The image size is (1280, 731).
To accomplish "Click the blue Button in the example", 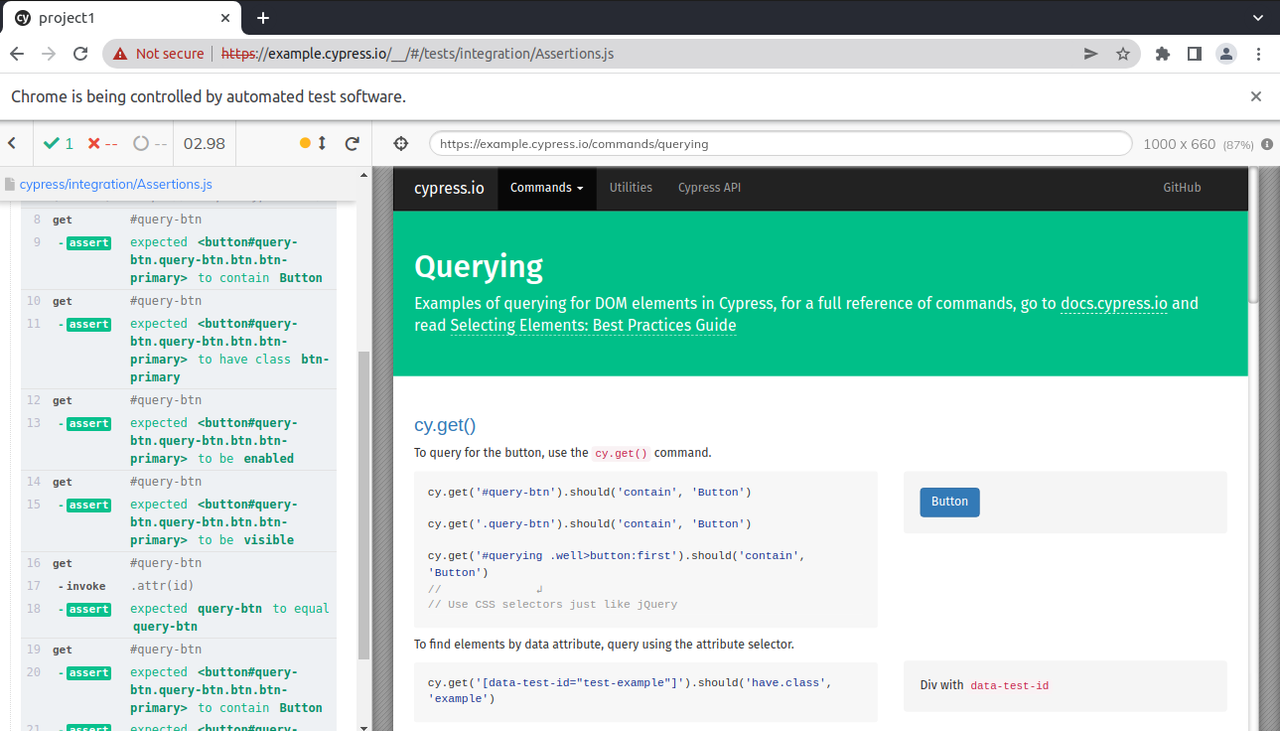I will (x=950, y=502).
